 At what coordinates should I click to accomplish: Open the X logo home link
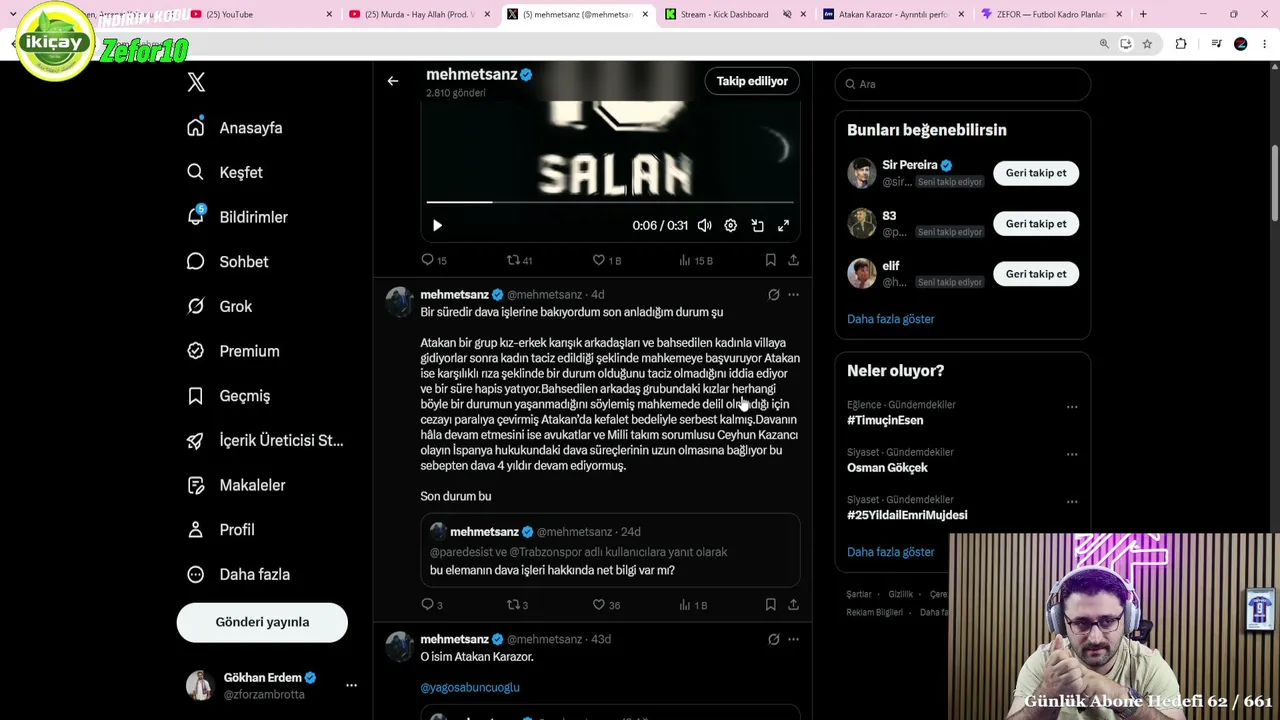click(196, 83)
